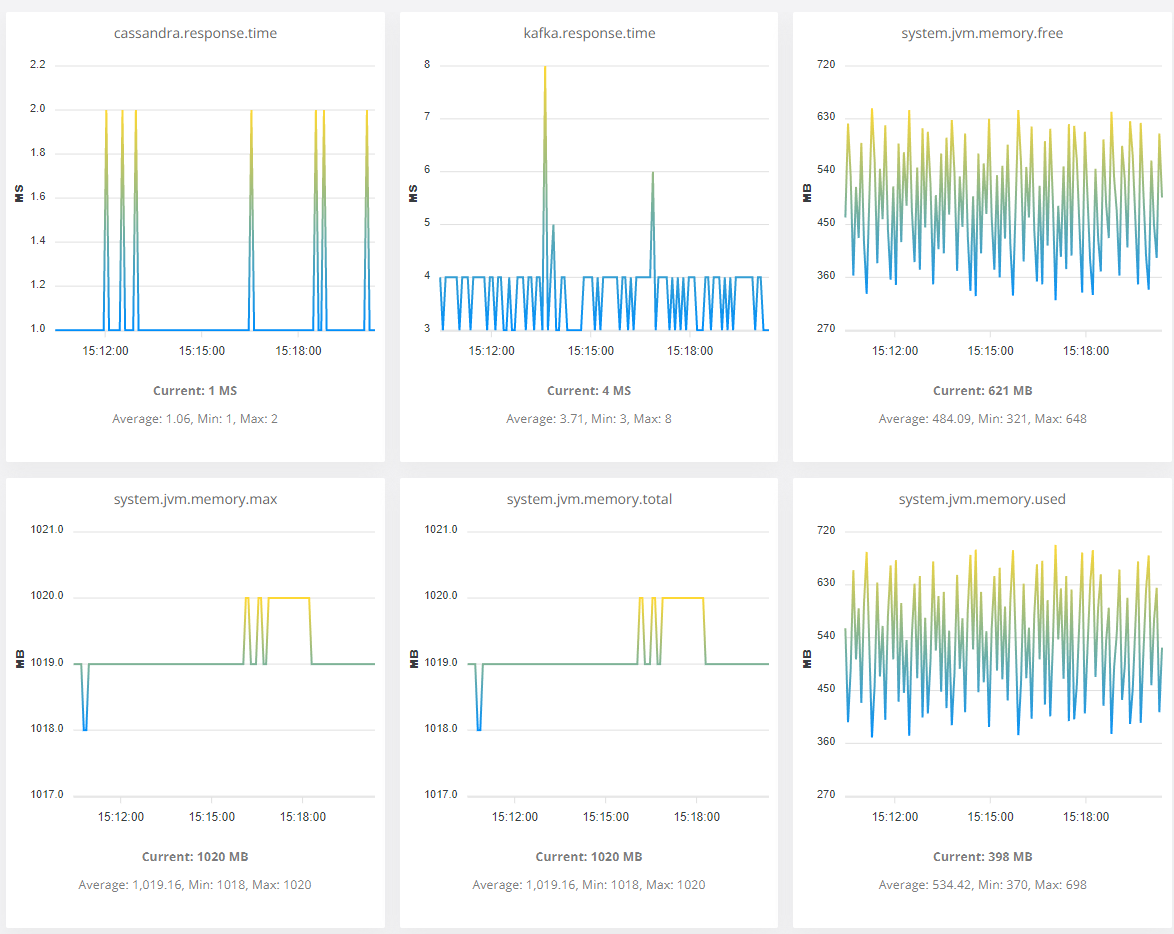Select the system.jvm.memory.max panel title
This screenshot has width=1174, height=934.
(195, 499)
